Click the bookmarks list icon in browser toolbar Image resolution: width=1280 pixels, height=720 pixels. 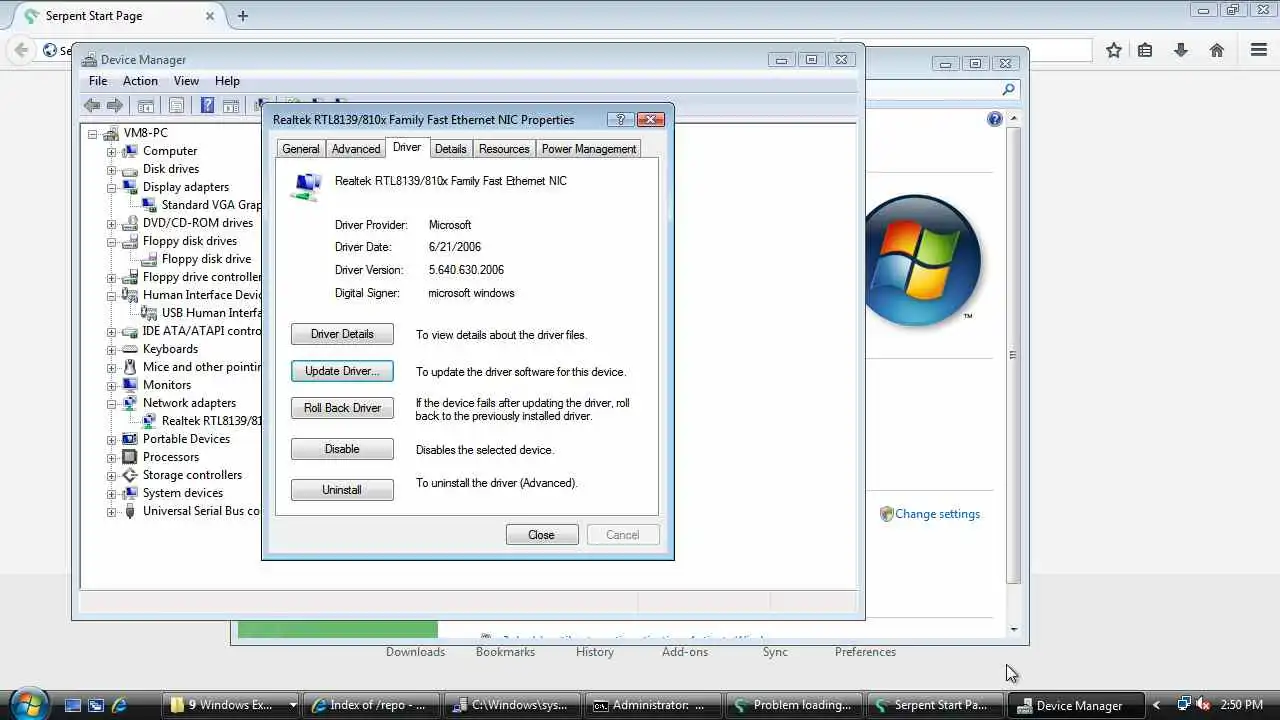pyautogui.click(x=1145, y=50)
